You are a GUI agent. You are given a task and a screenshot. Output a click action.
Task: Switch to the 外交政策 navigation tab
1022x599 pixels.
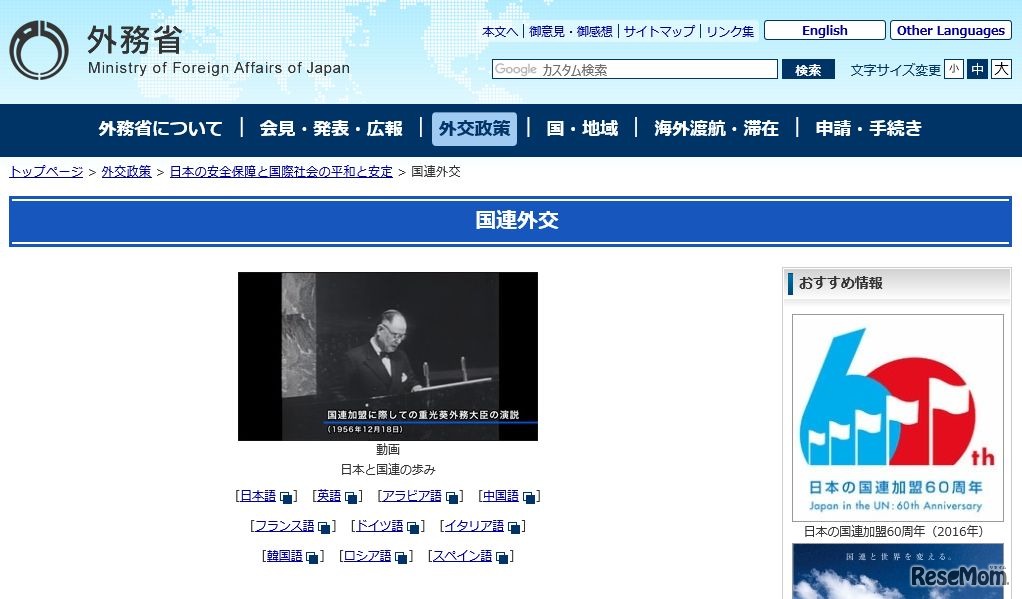point(473,129)
